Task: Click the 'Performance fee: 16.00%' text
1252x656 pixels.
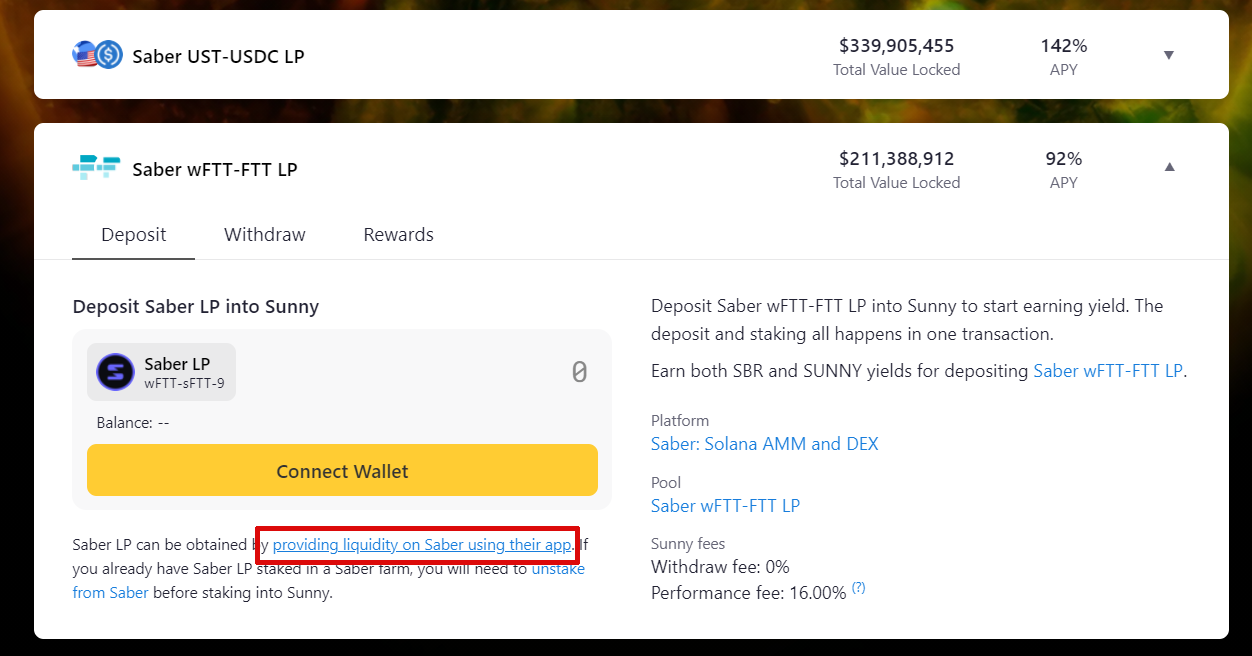Action: pyautogui.click(x=749, y=593)
